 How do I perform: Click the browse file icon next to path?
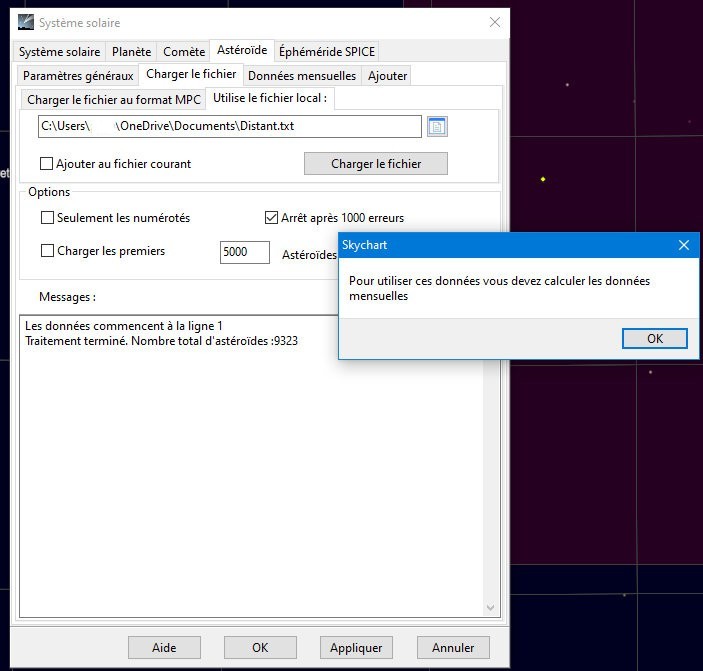pyautogui.click(x=437, y=127)
